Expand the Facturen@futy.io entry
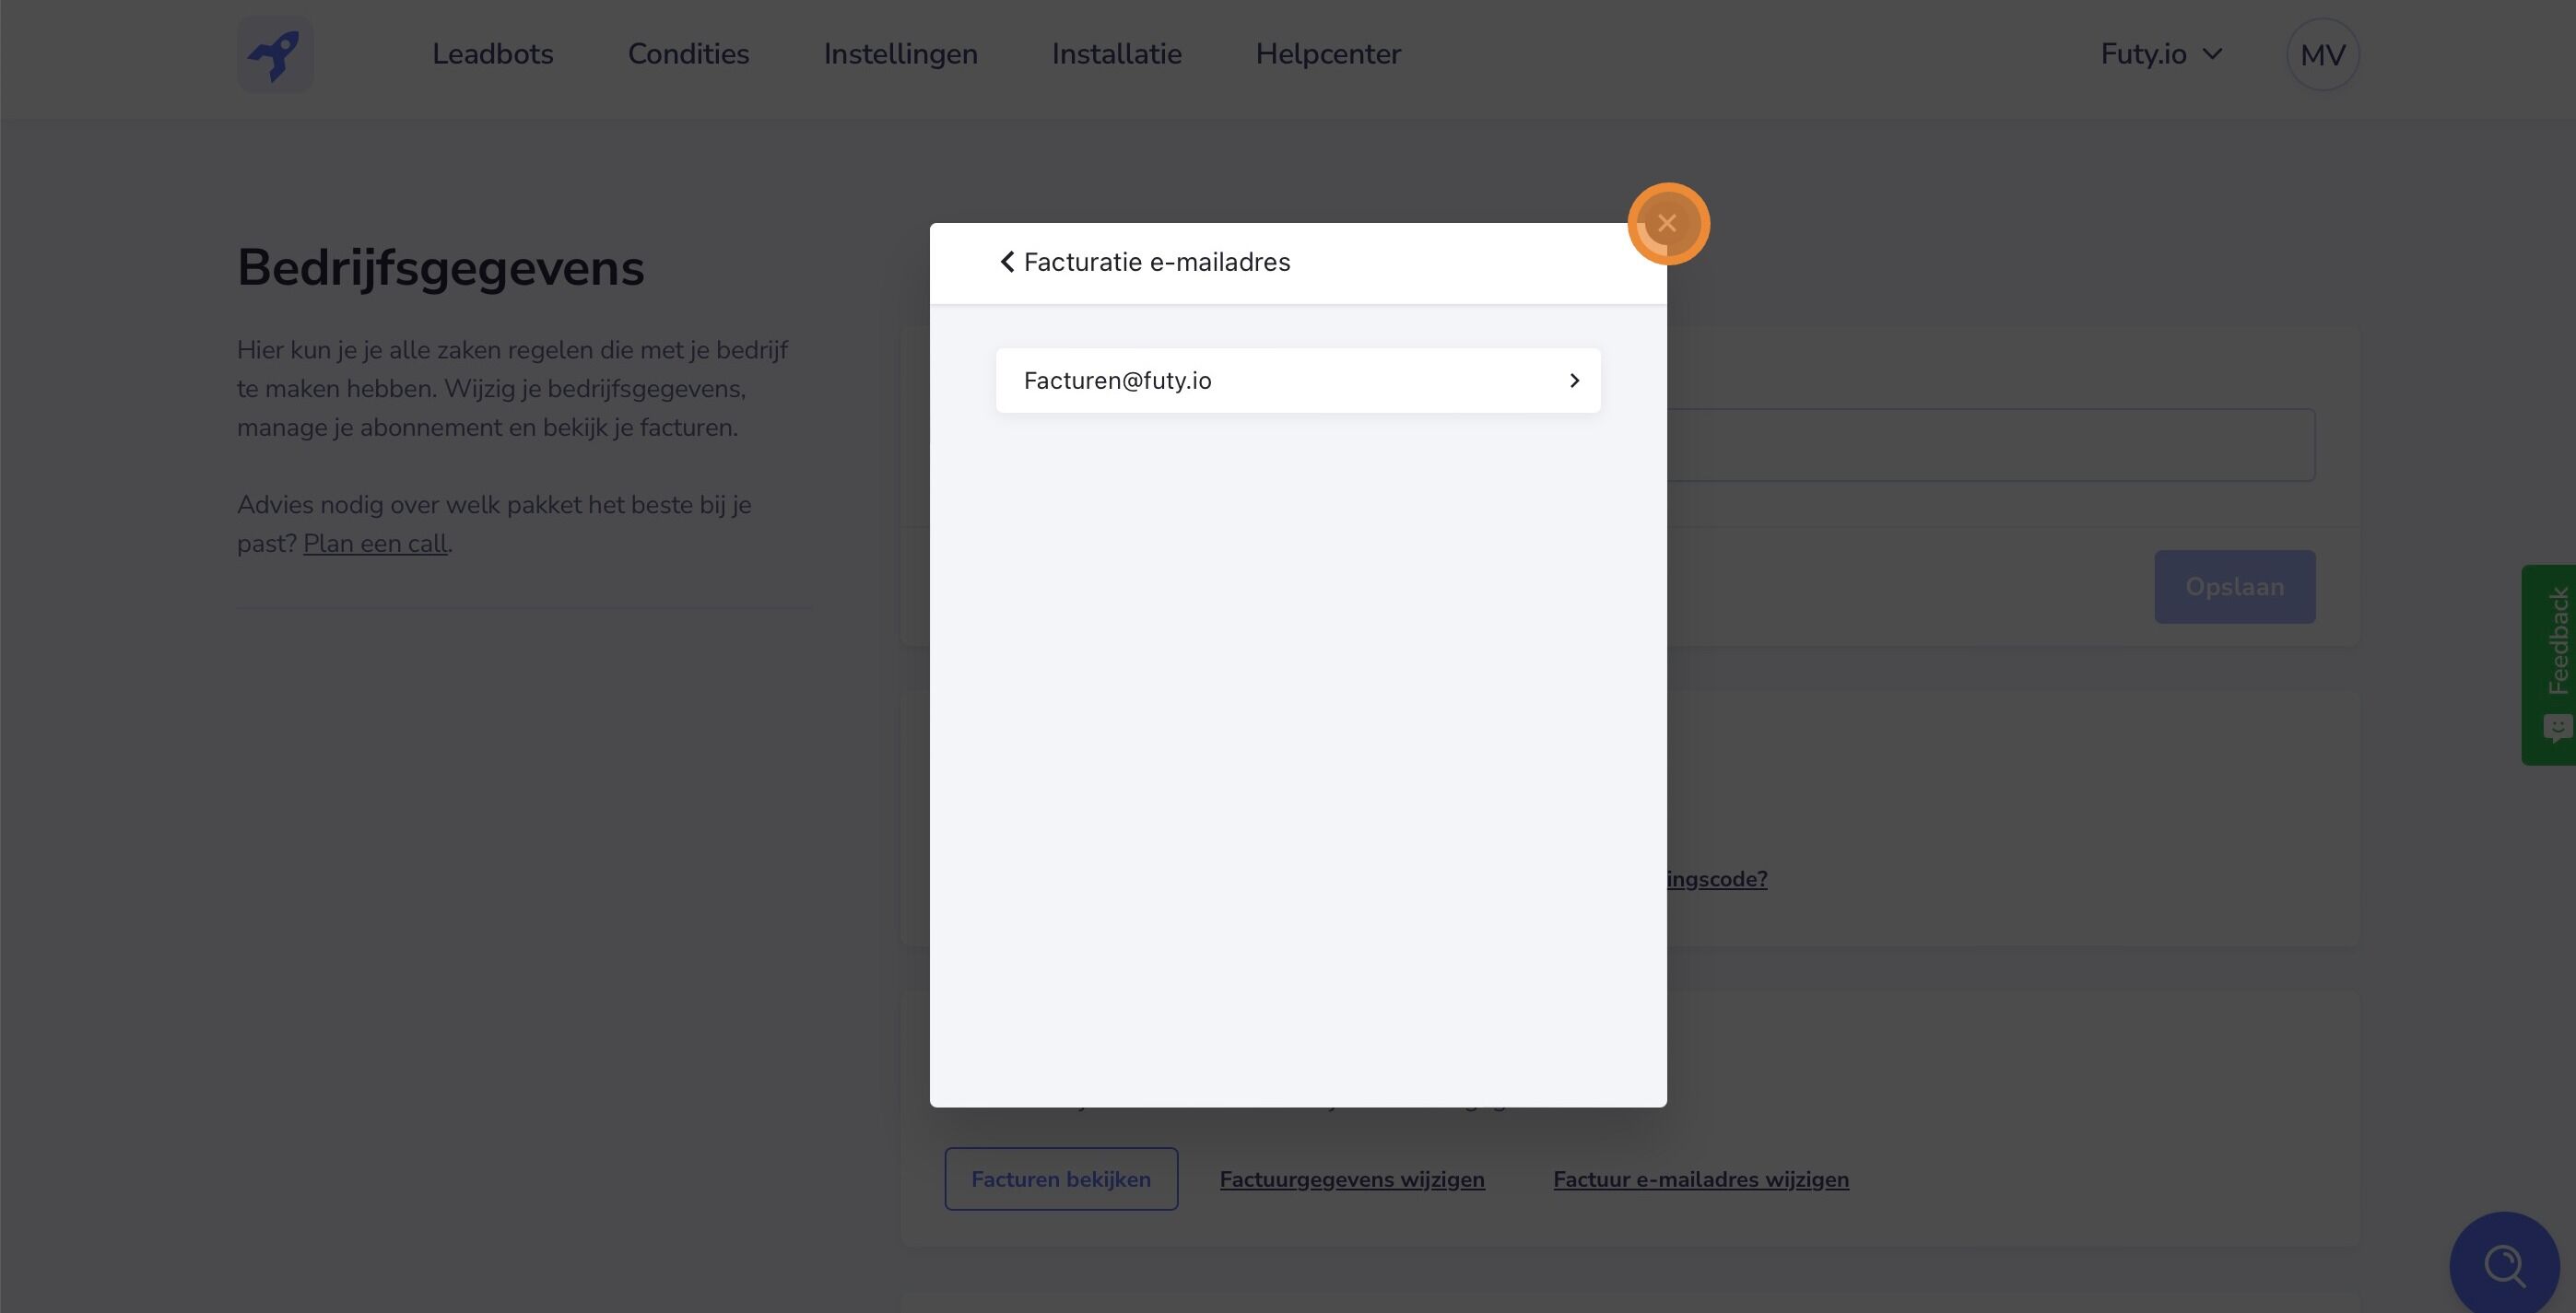2576x1313 pixels. pyautogui.click(x=1297, y=380)
